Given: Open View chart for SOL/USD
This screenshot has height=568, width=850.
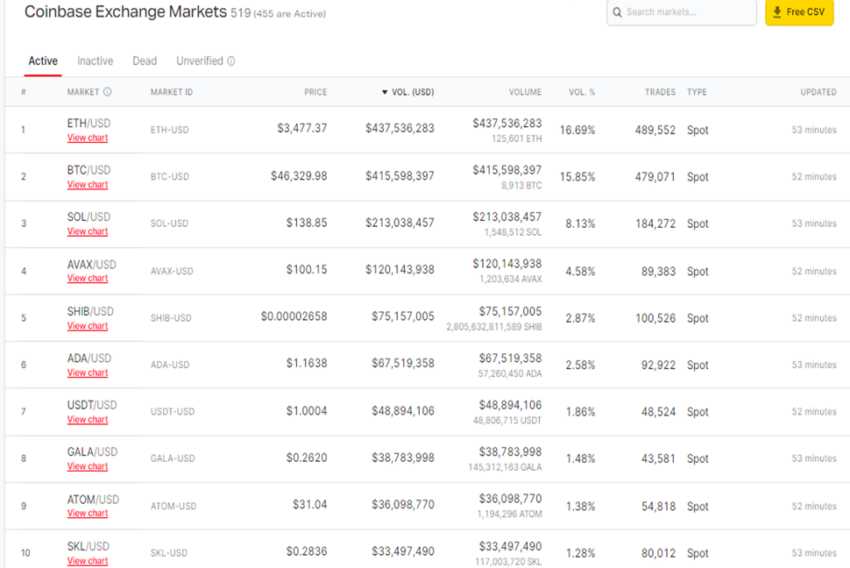Looking at the screenshot, I should (x=87, y=231).
